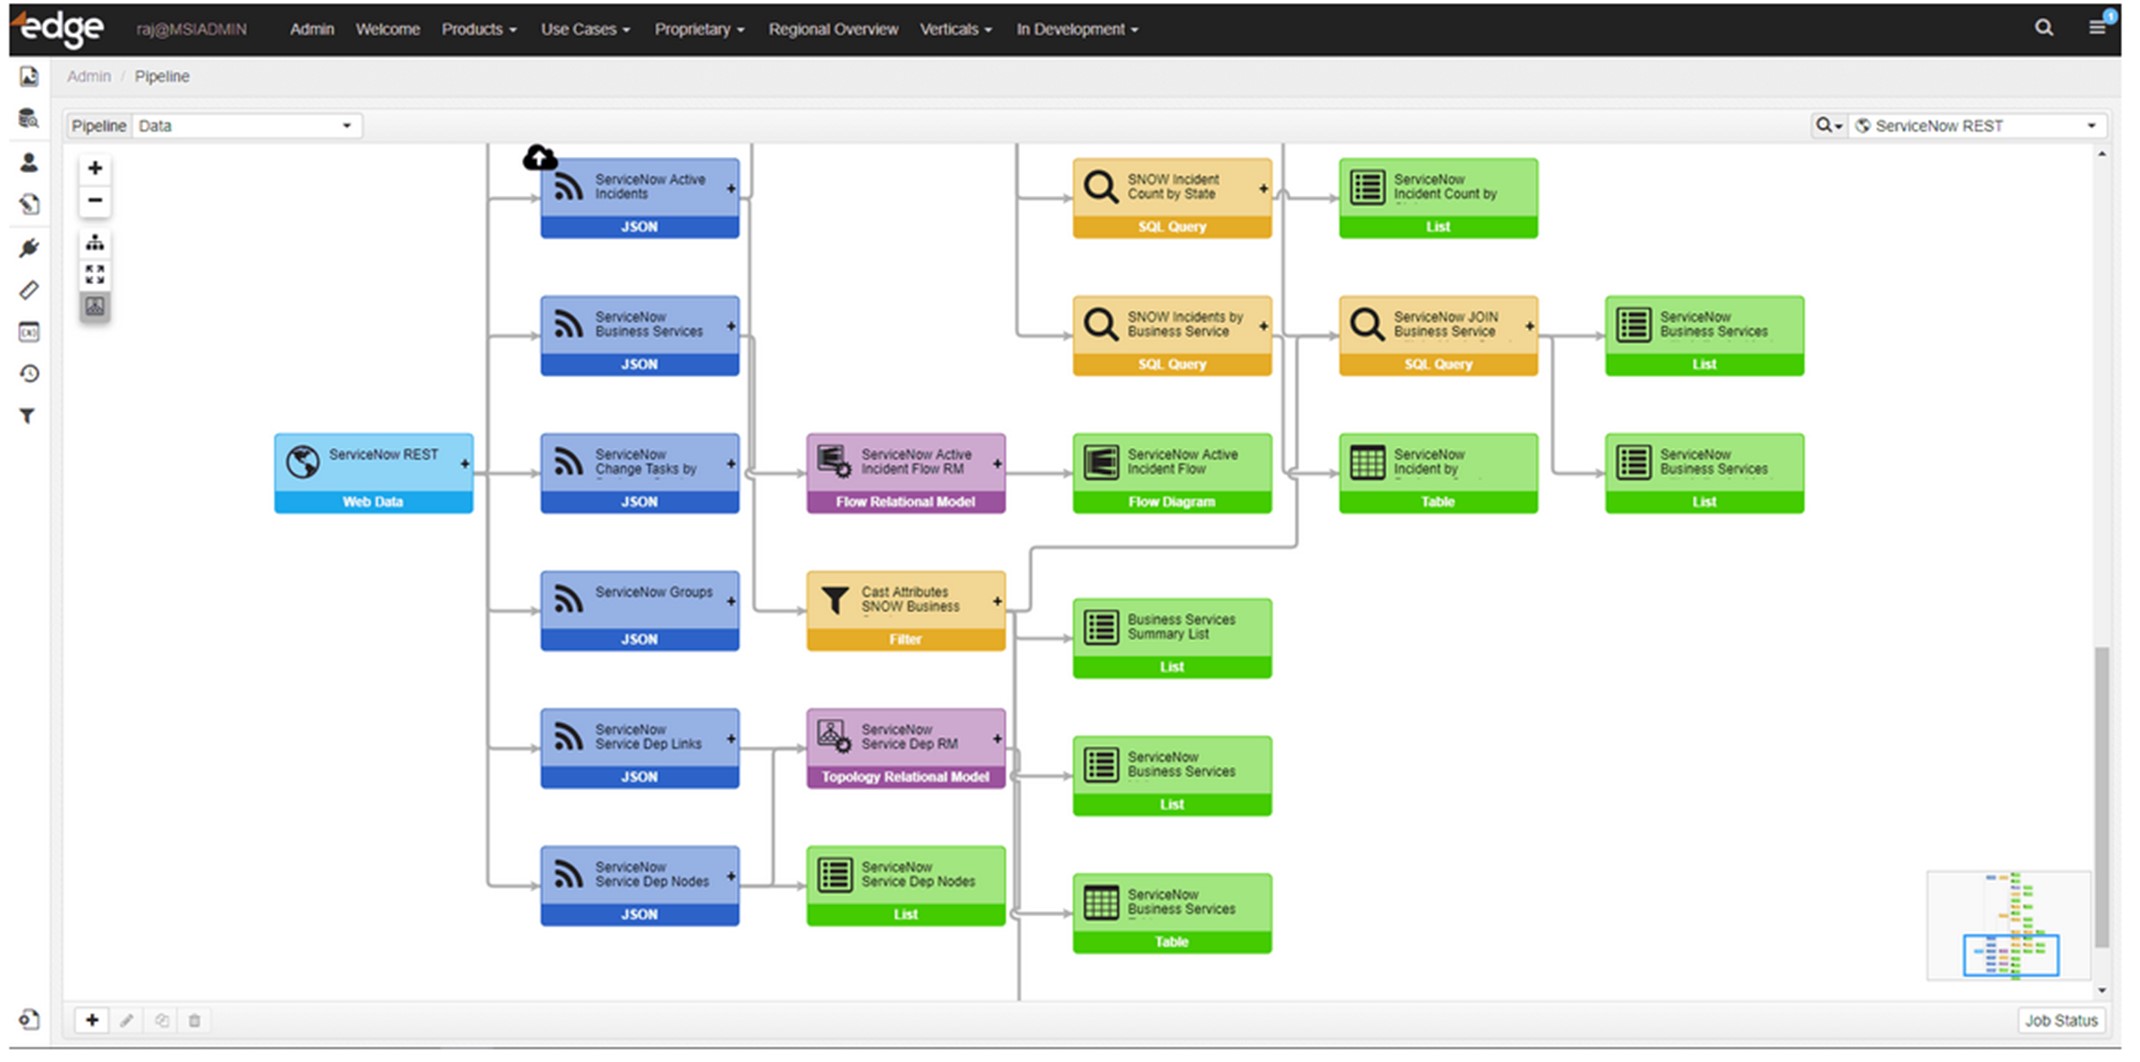The height and width of the screenshot is (1062, 2140).
Task: Click the user icon in left sidebar
Action: point(29,162)
